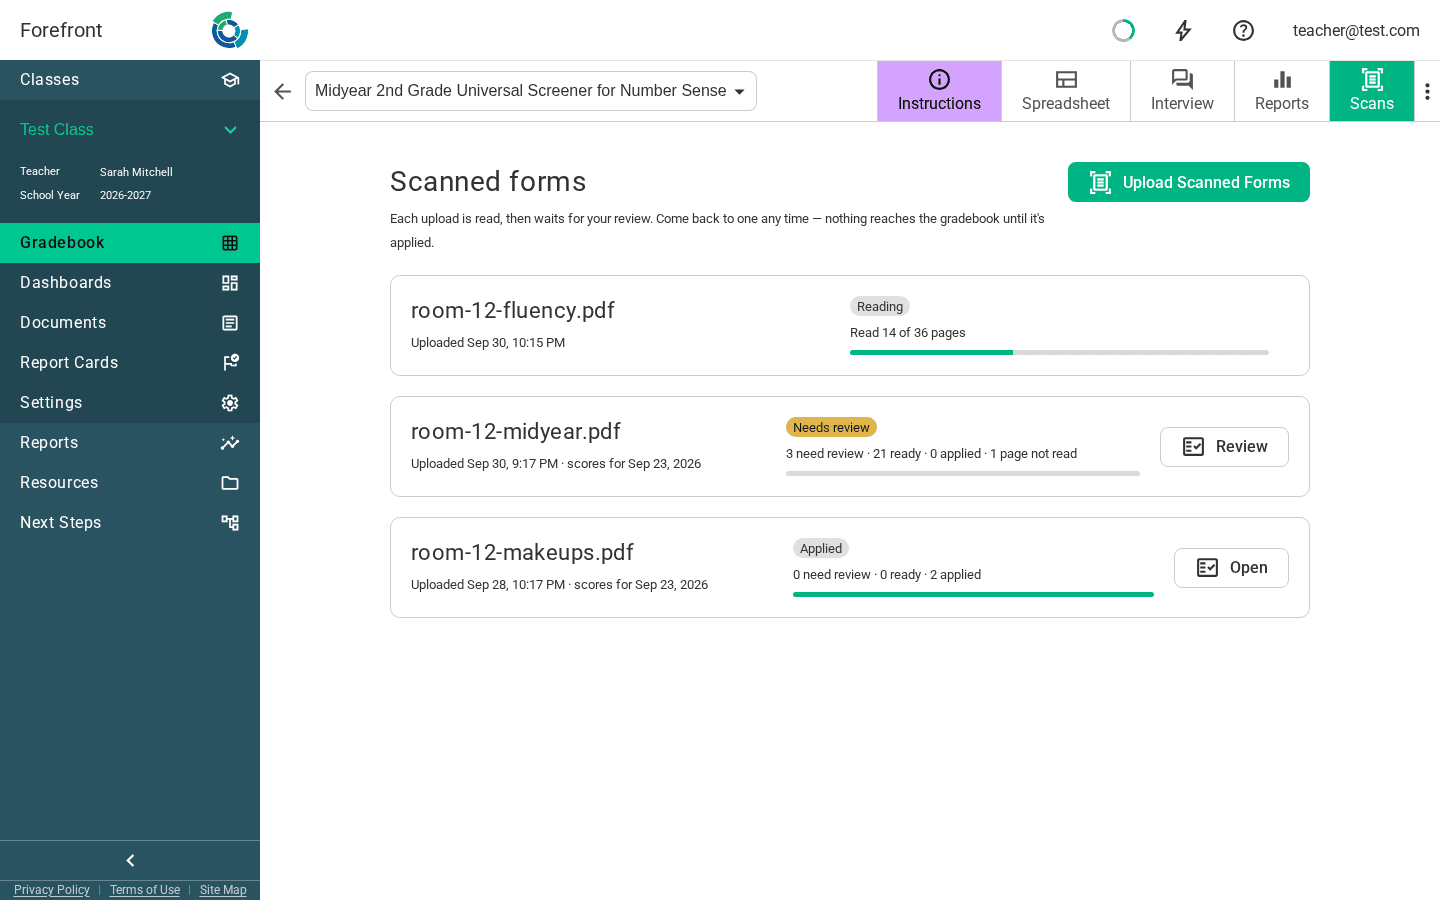Click the Classes graduation cap icon
Image resolution: width=1440 pixels, height=900 pixels.
pos(230,80)
